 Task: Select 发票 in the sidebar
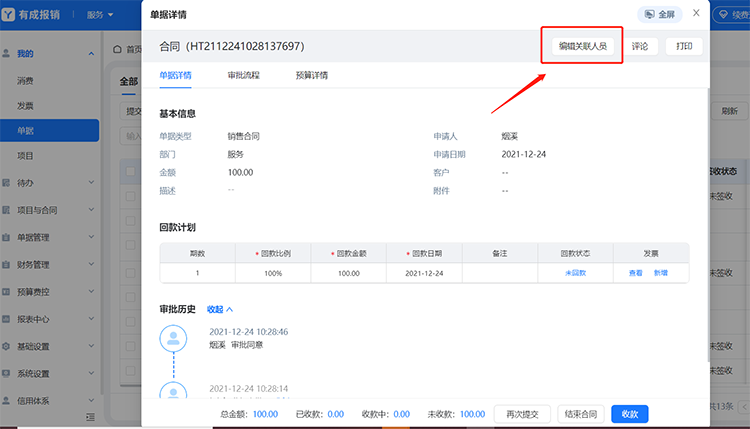pyautogui.click(x=26, y=105)
